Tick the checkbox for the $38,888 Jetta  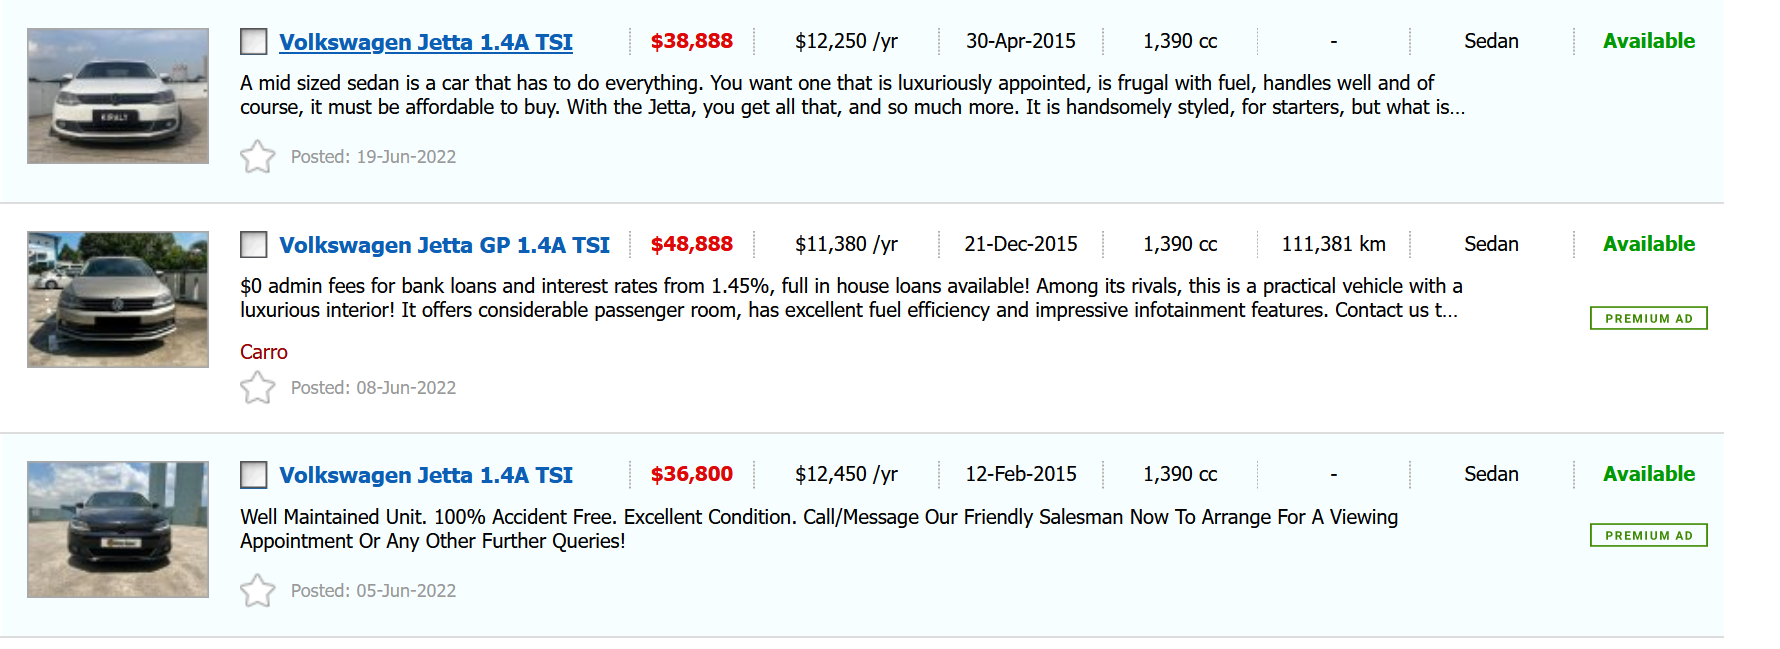click(254, 42)
